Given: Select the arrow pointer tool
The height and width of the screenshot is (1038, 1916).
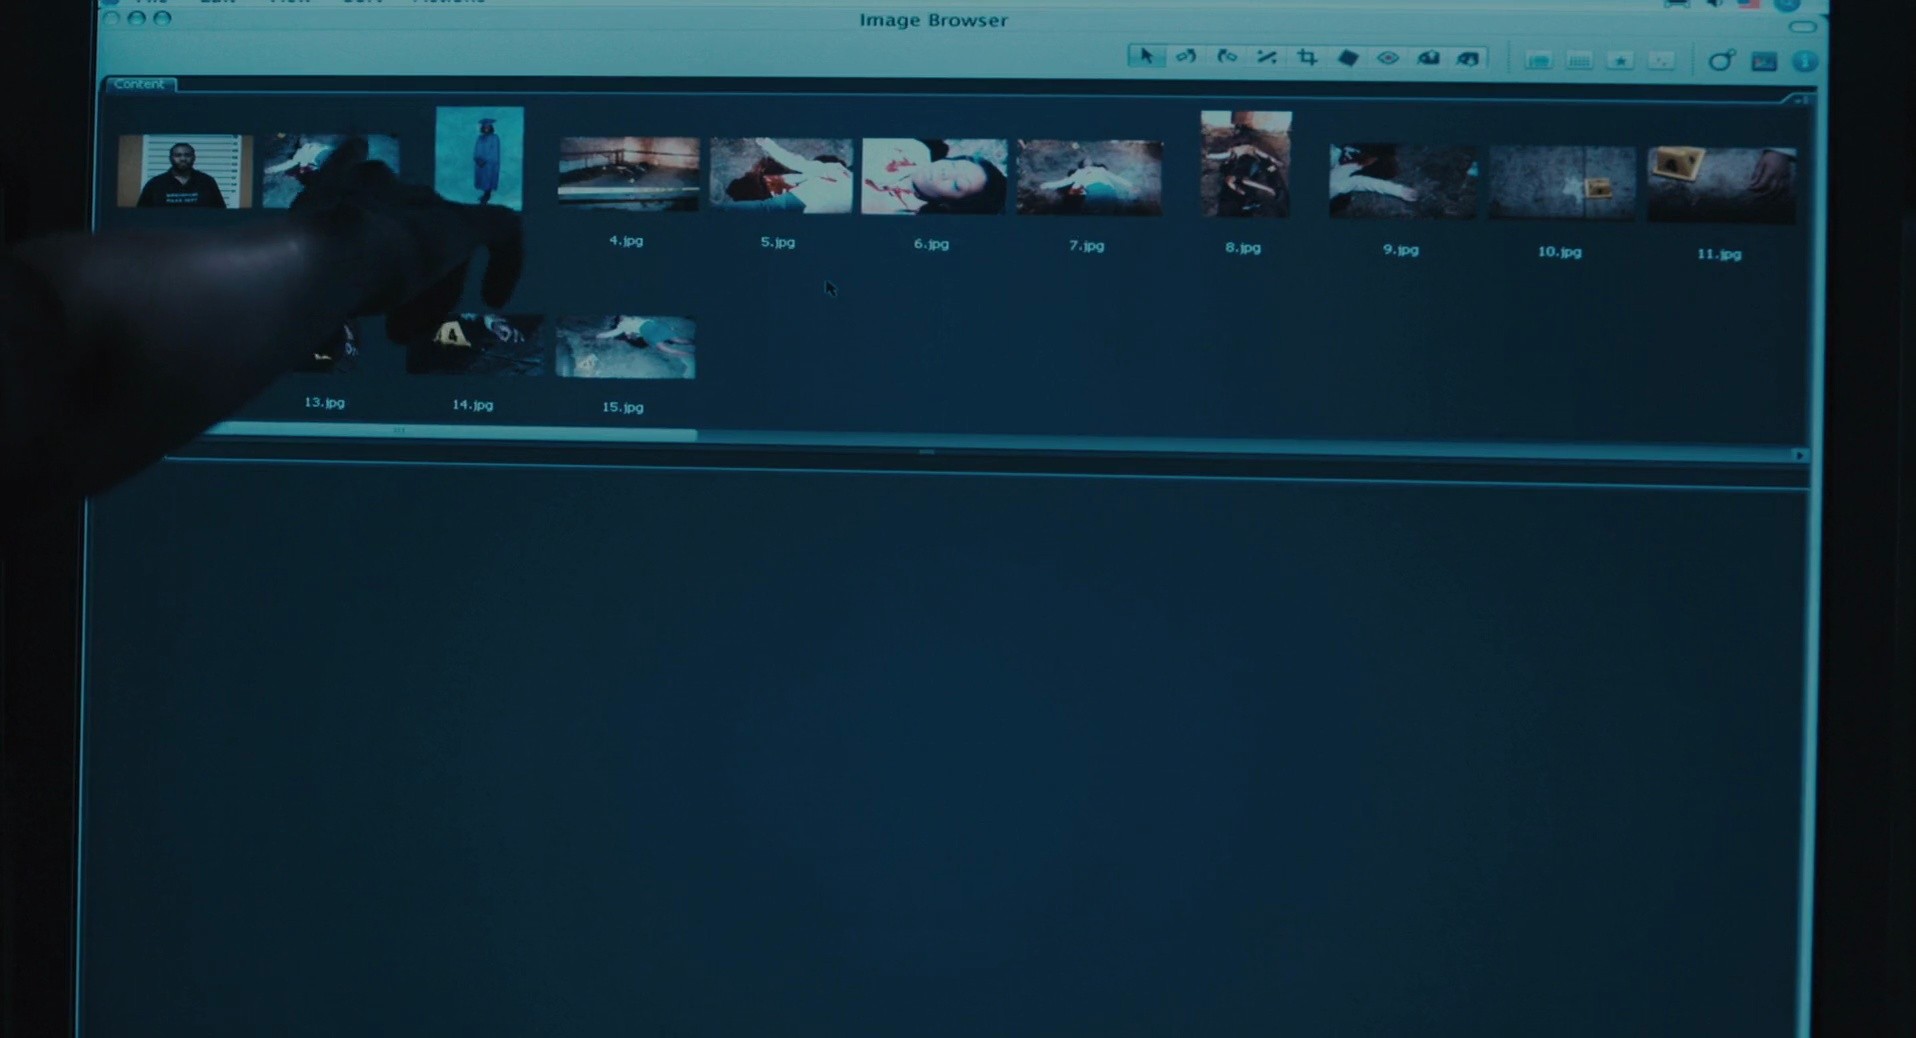Looking at the screenshot, I should (x=1146, y=57).
